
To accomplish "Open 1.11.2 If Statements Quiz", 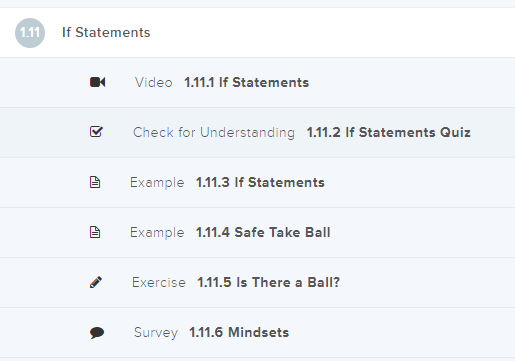I will (x=389, y=132).
